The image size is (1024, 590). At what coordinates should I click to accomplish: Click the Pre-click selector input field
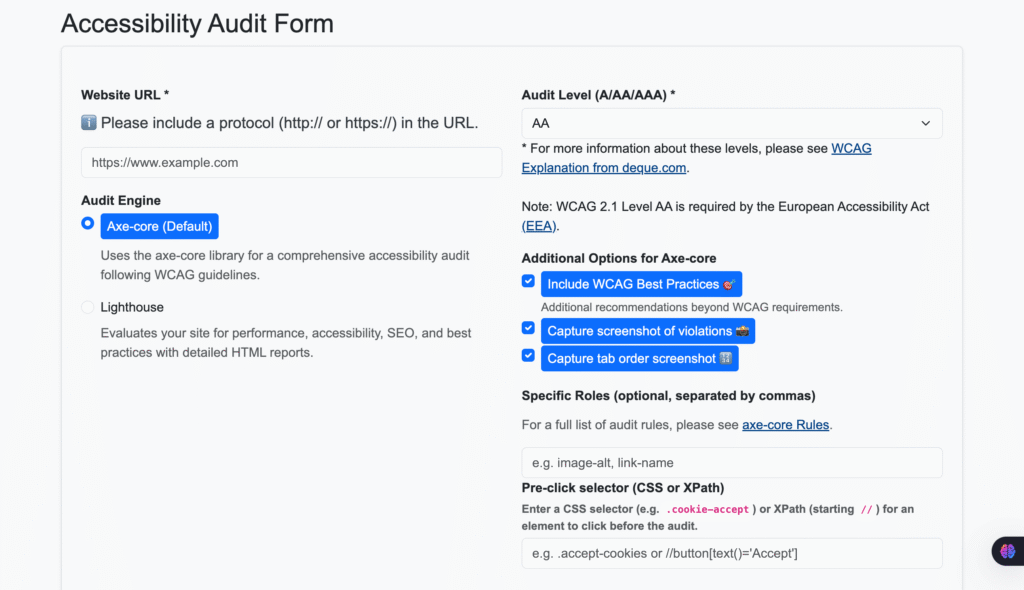(731, 553)
